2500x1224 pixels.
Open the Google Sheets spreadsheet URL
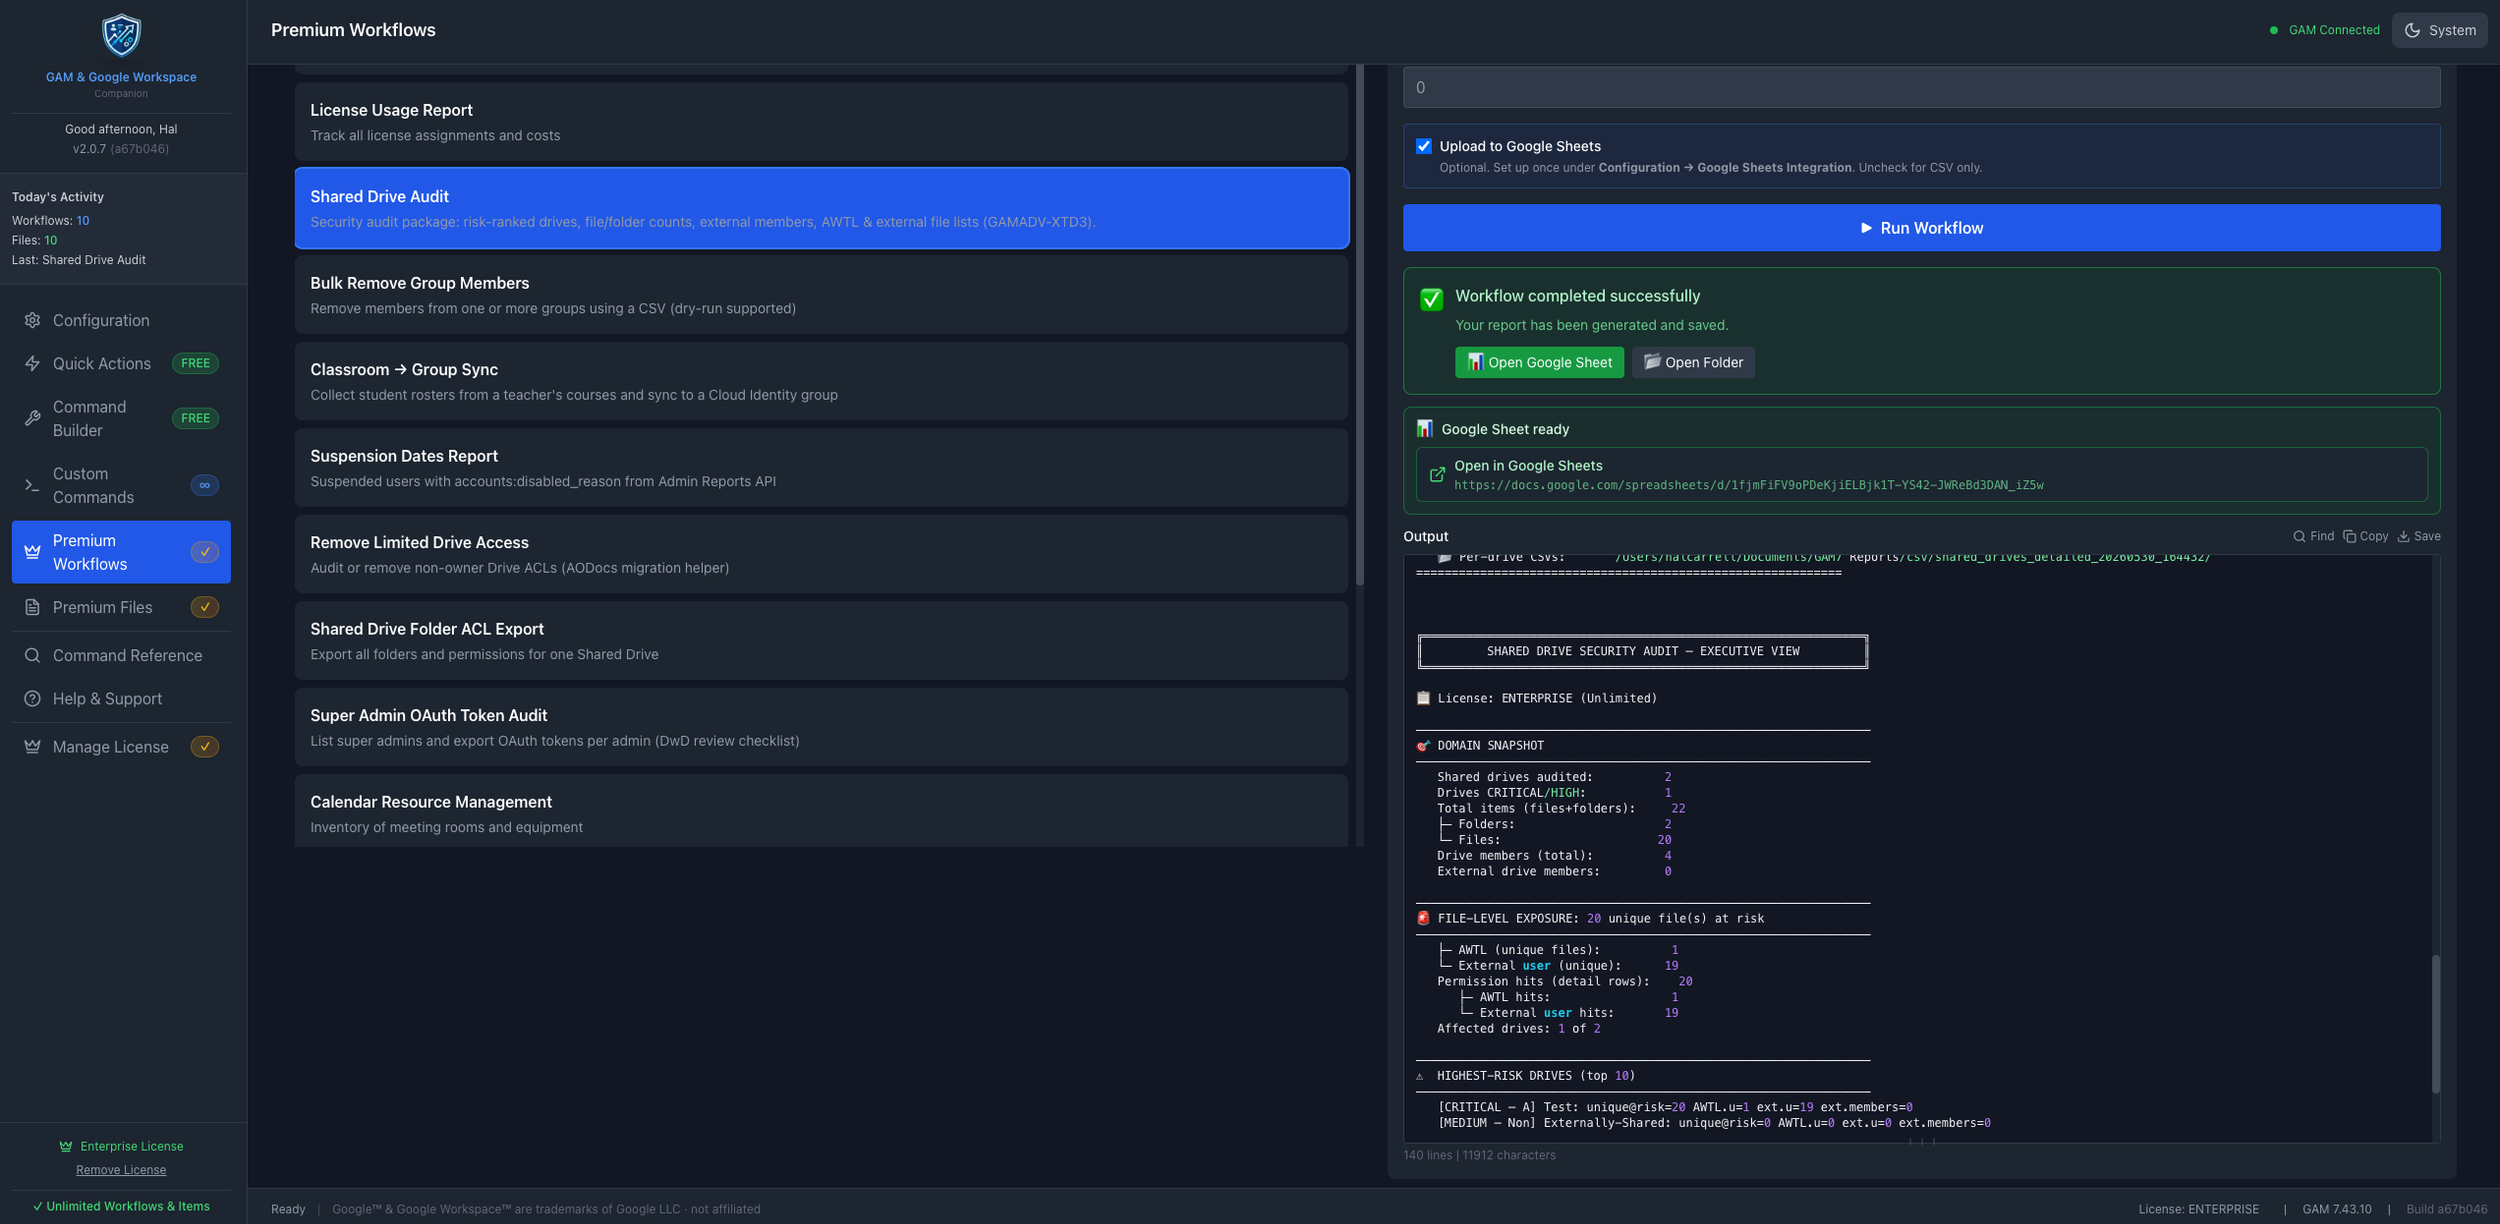tap(1748, 485)
